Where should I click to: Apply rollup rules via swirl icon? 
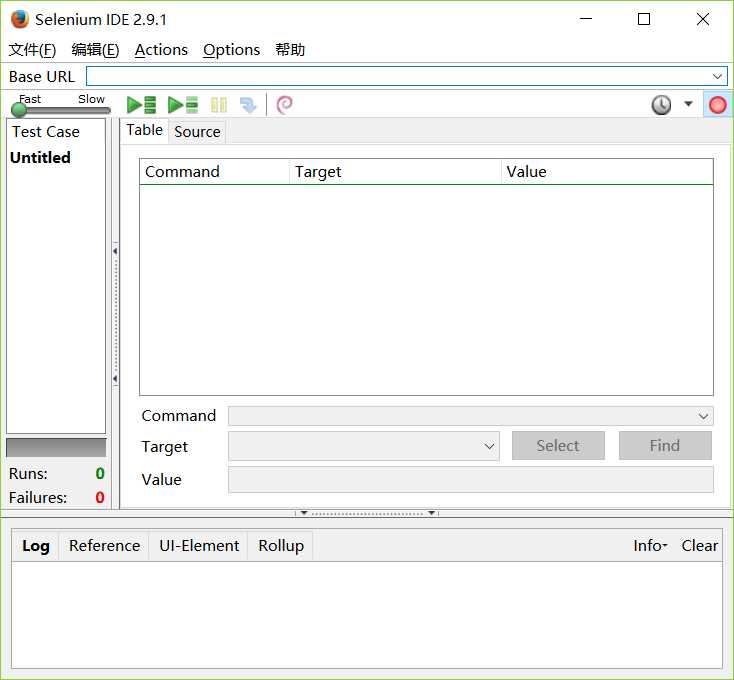pos(285,105)
